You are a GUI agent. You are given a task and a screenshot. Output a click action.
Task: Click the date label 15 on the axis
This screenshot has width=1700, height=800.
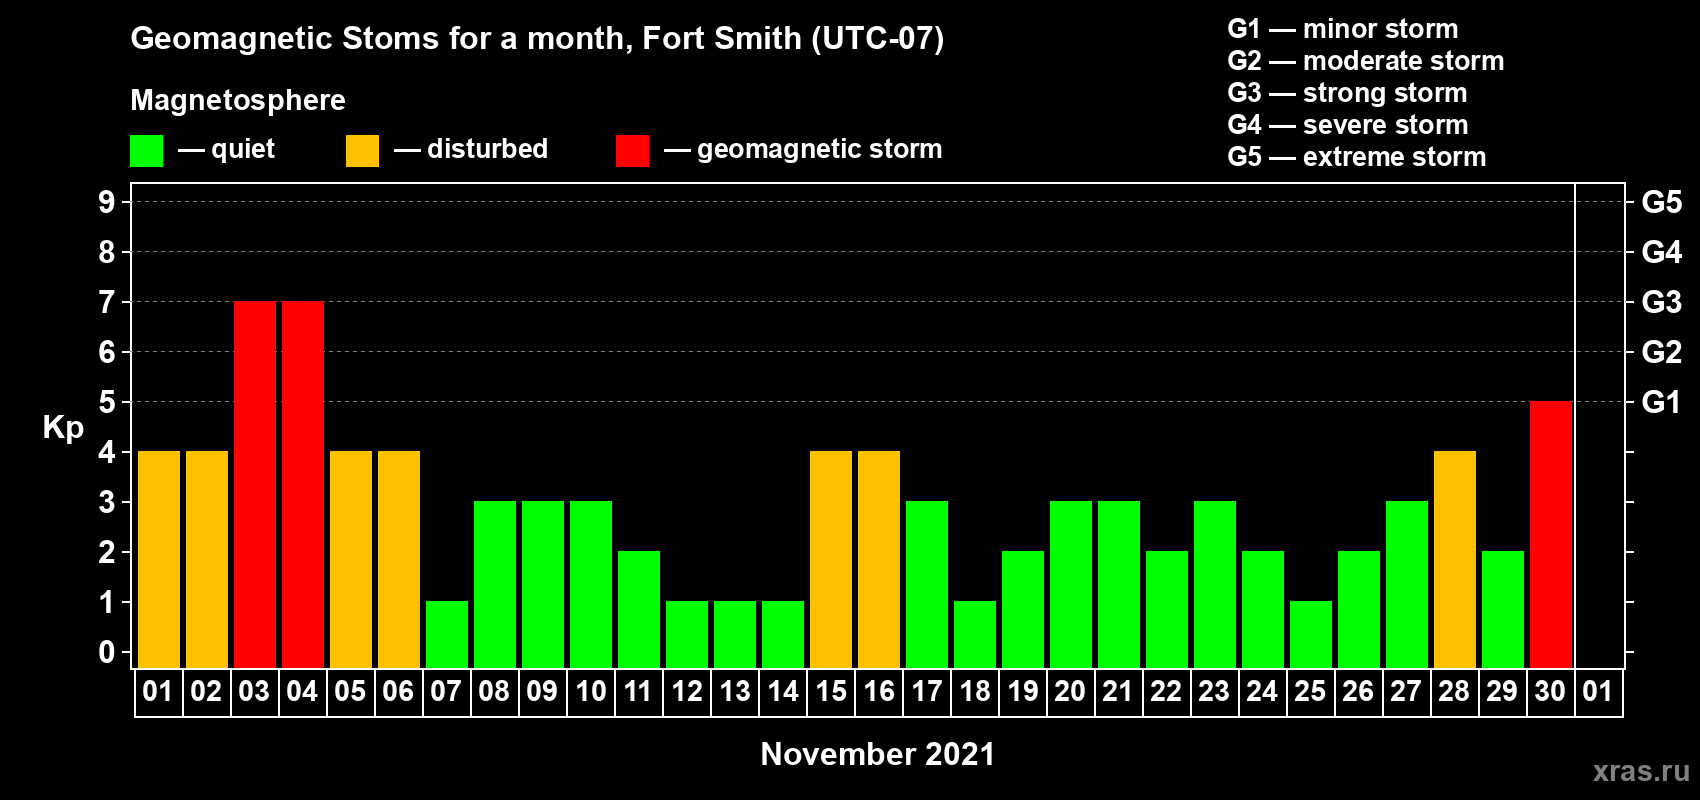pyautogui.click(x=831, y=692)
